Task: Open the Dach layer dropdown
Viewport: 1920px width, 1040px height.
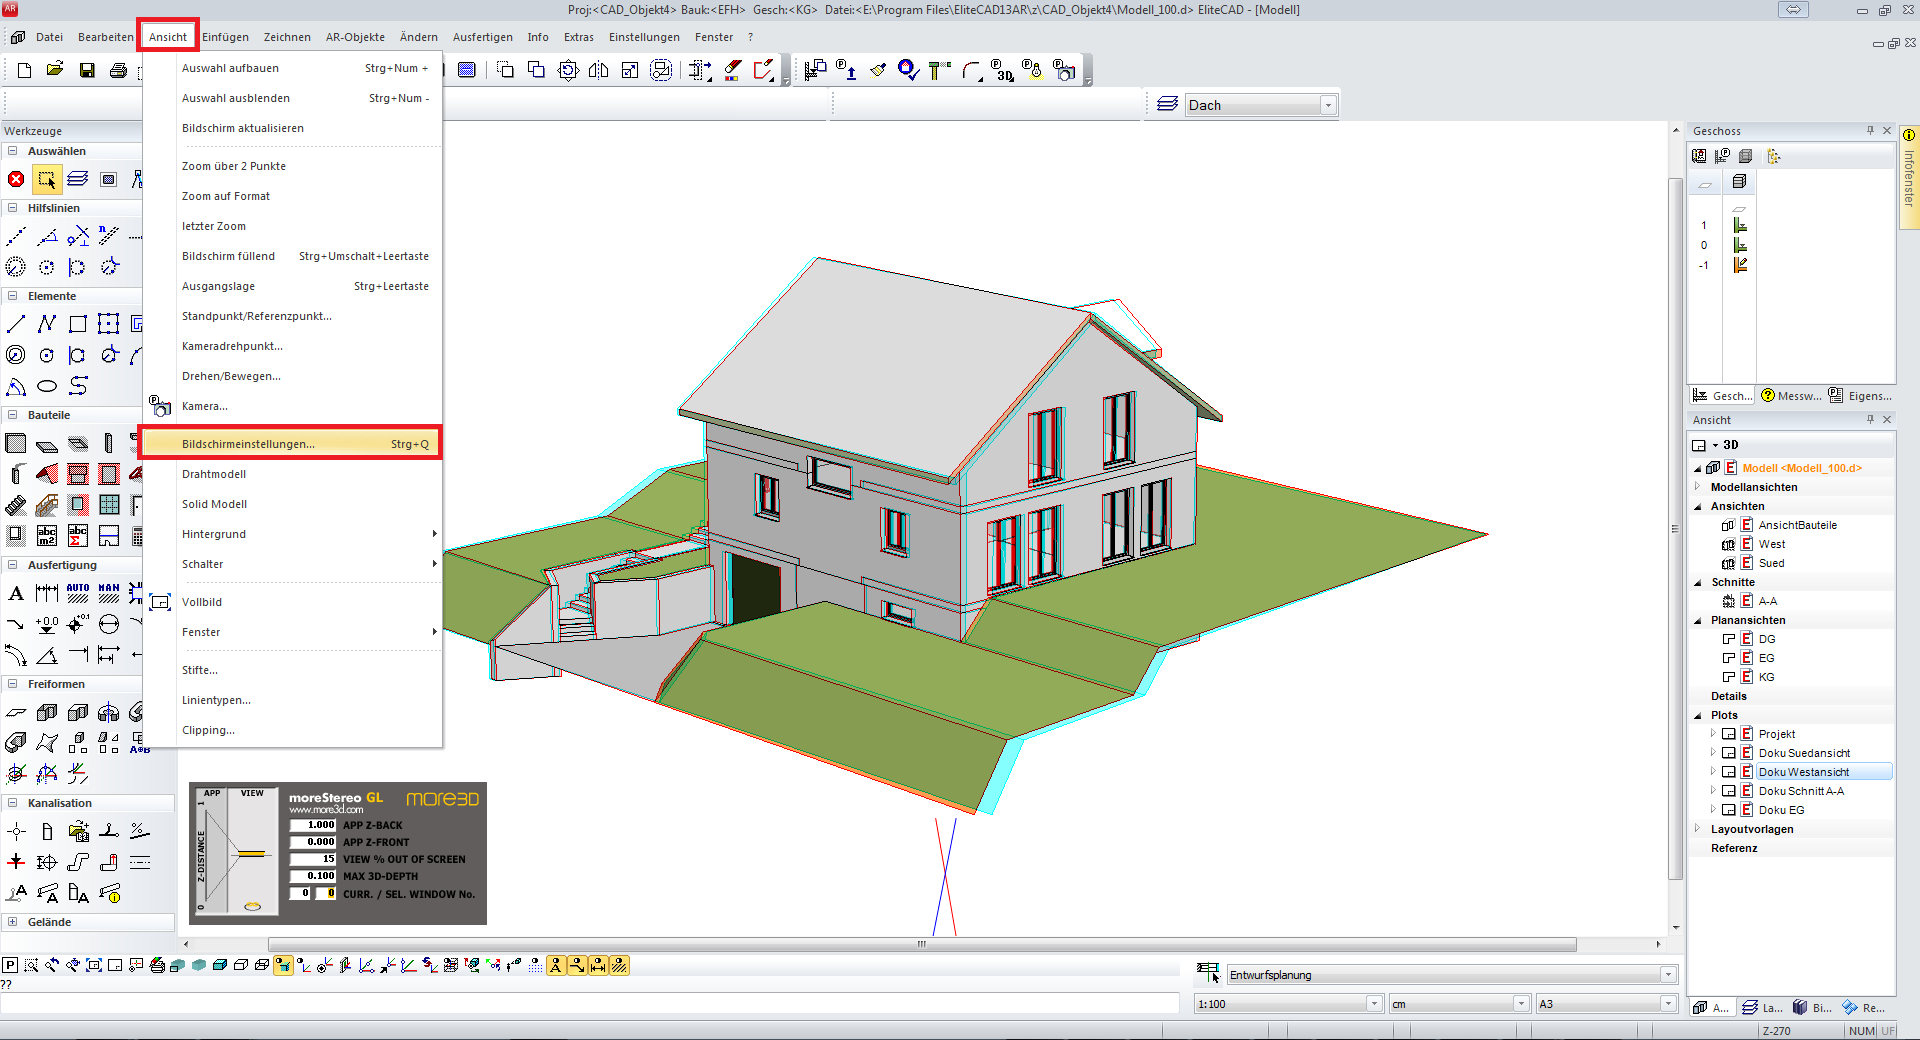Action: (x=1328, y=105)
